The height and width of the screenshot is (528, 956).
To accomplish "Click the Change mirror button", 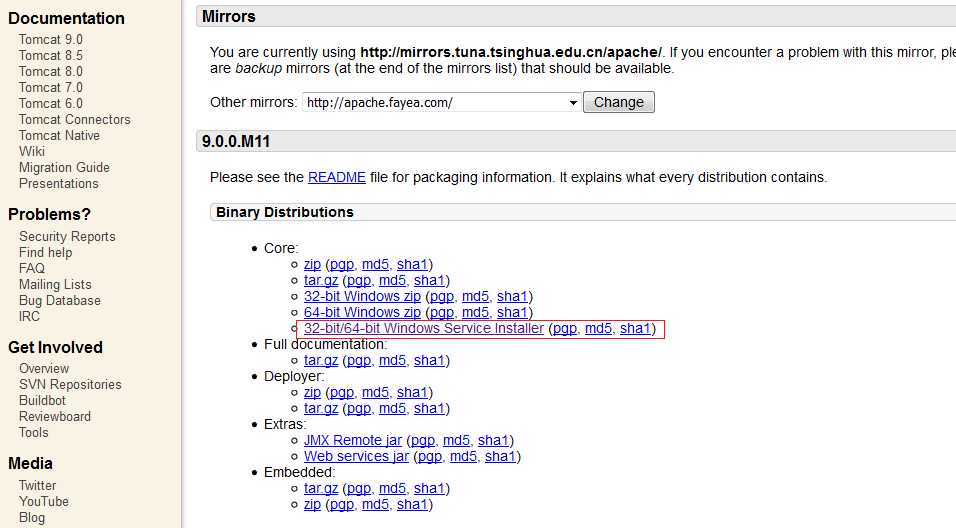I will (x=619, y=102).
